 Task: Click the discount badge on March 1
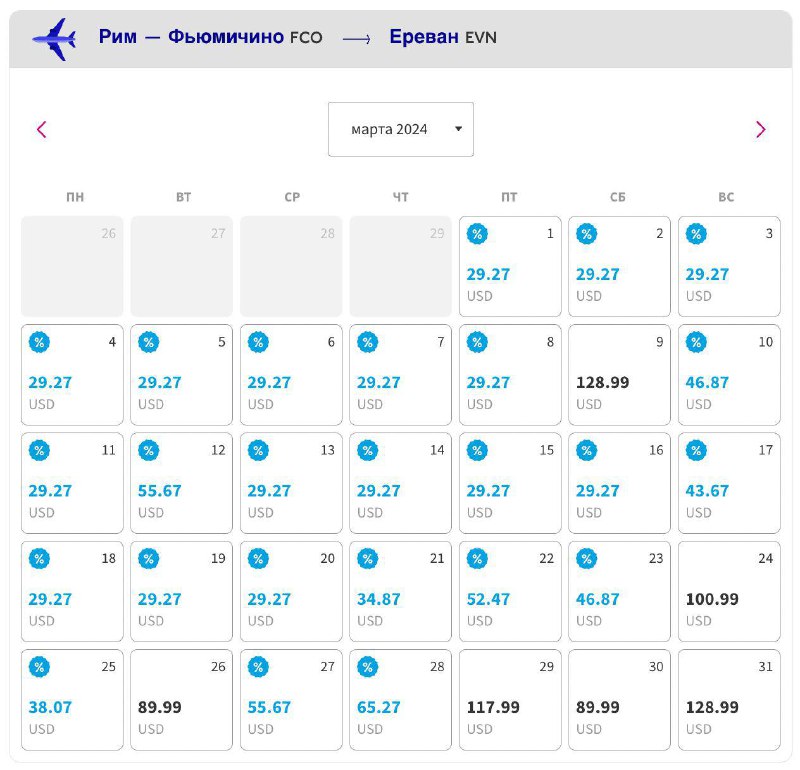click(x=477, y=234)
